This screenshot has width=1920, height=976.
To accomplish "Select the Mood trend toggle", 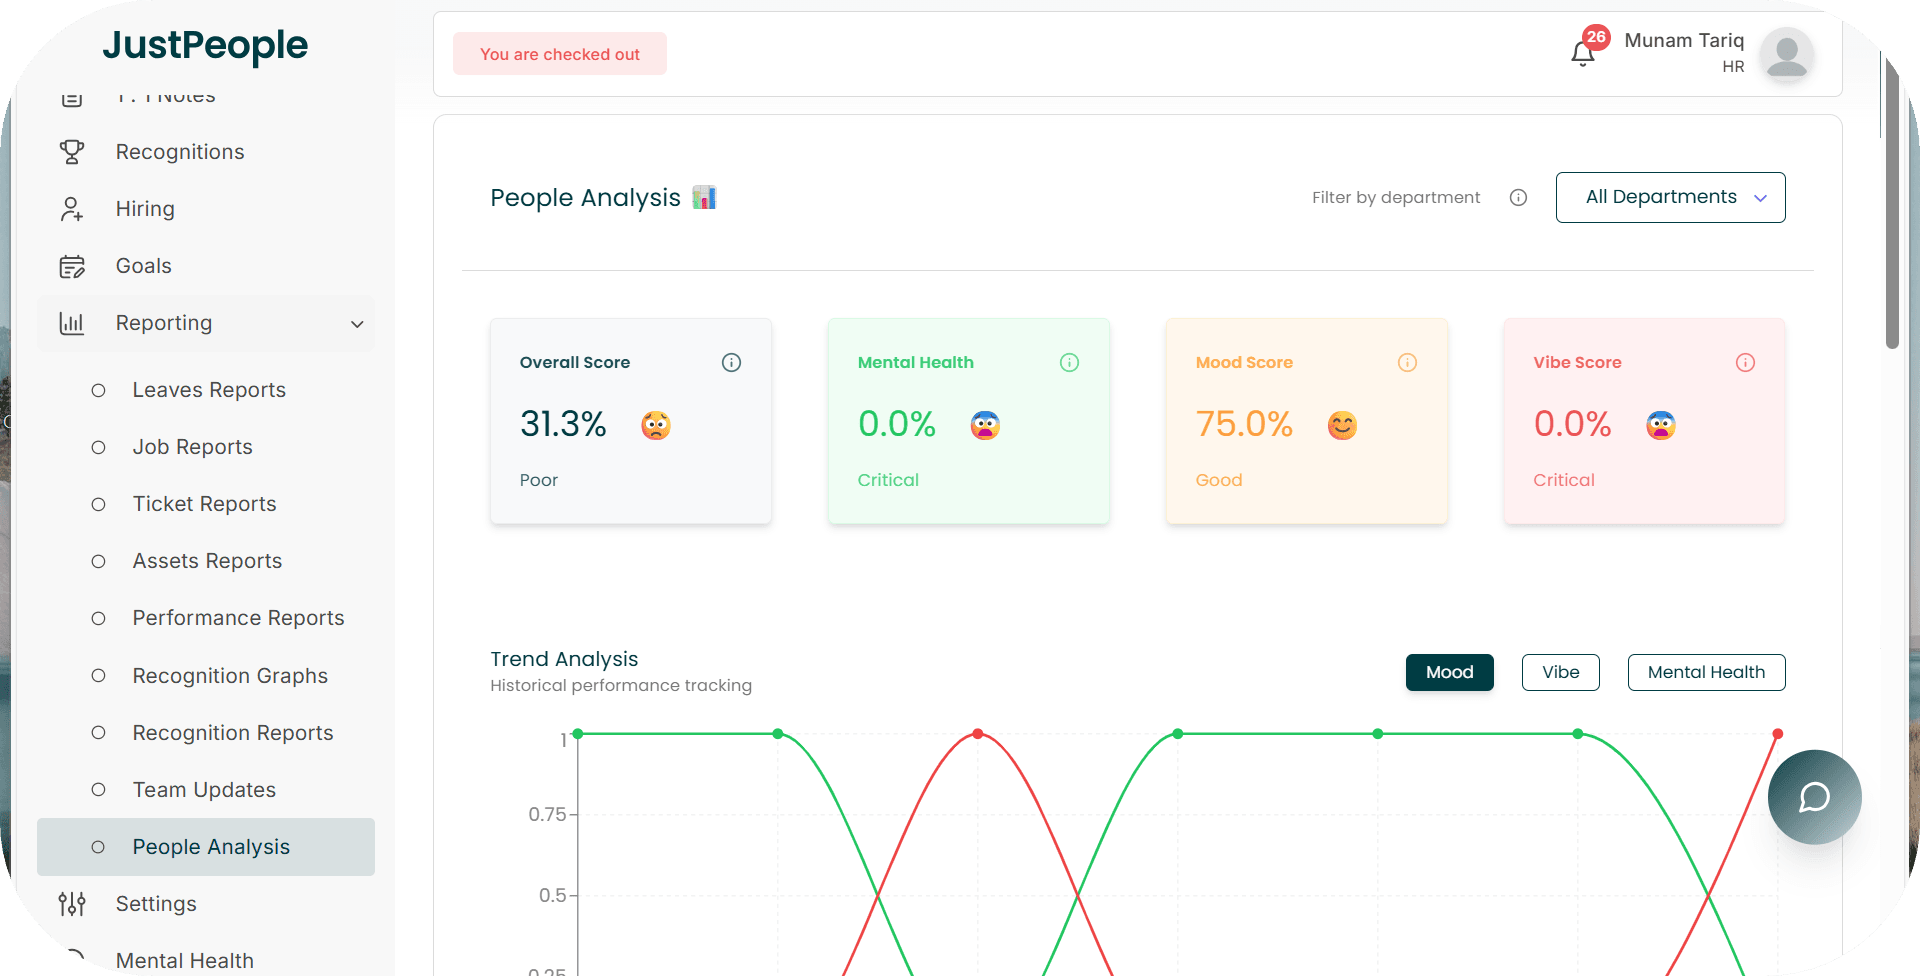I will pos(1449,672).
